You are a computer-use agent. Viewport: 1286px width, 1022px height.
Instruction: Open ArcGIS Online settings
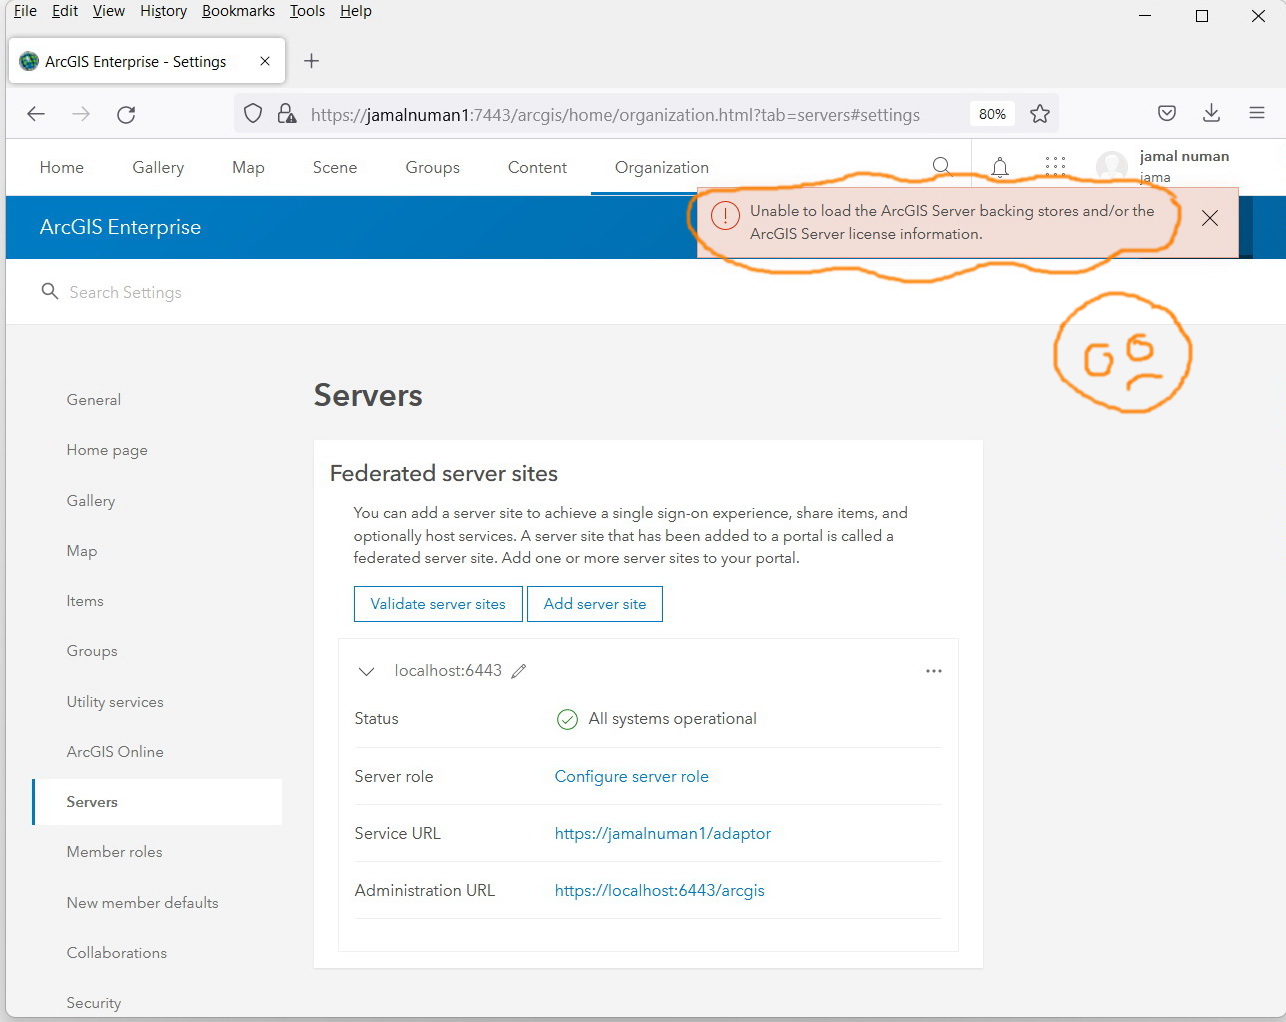115,752
